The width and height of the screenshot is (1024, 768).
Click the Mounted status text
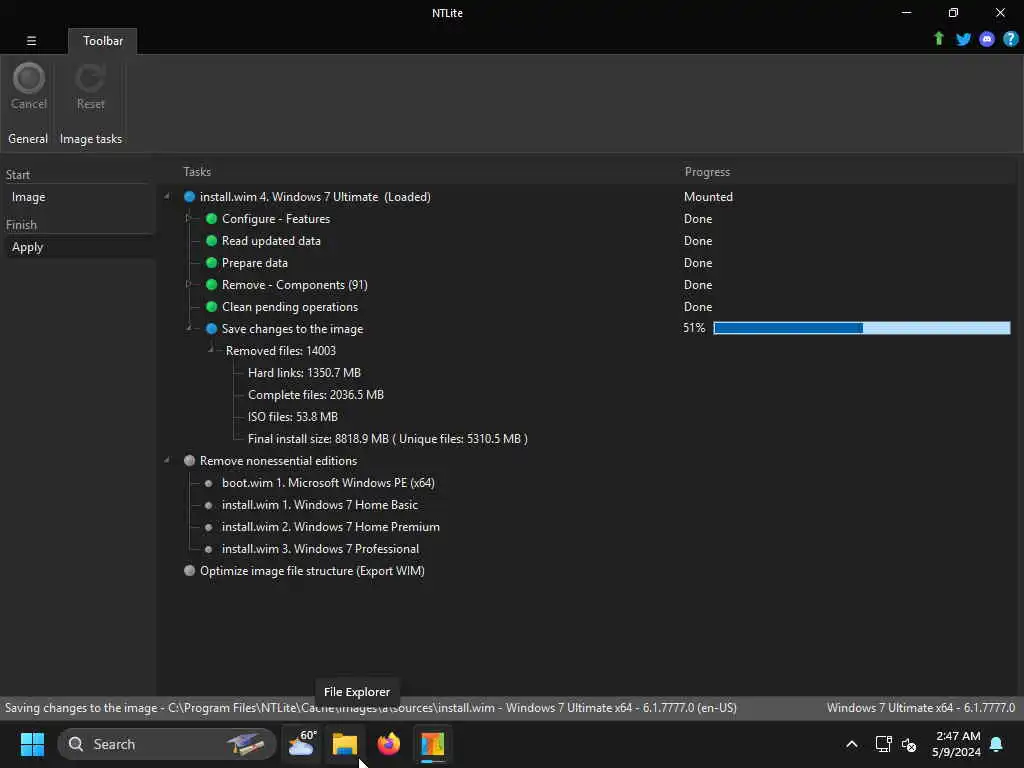tap(708, 197)
